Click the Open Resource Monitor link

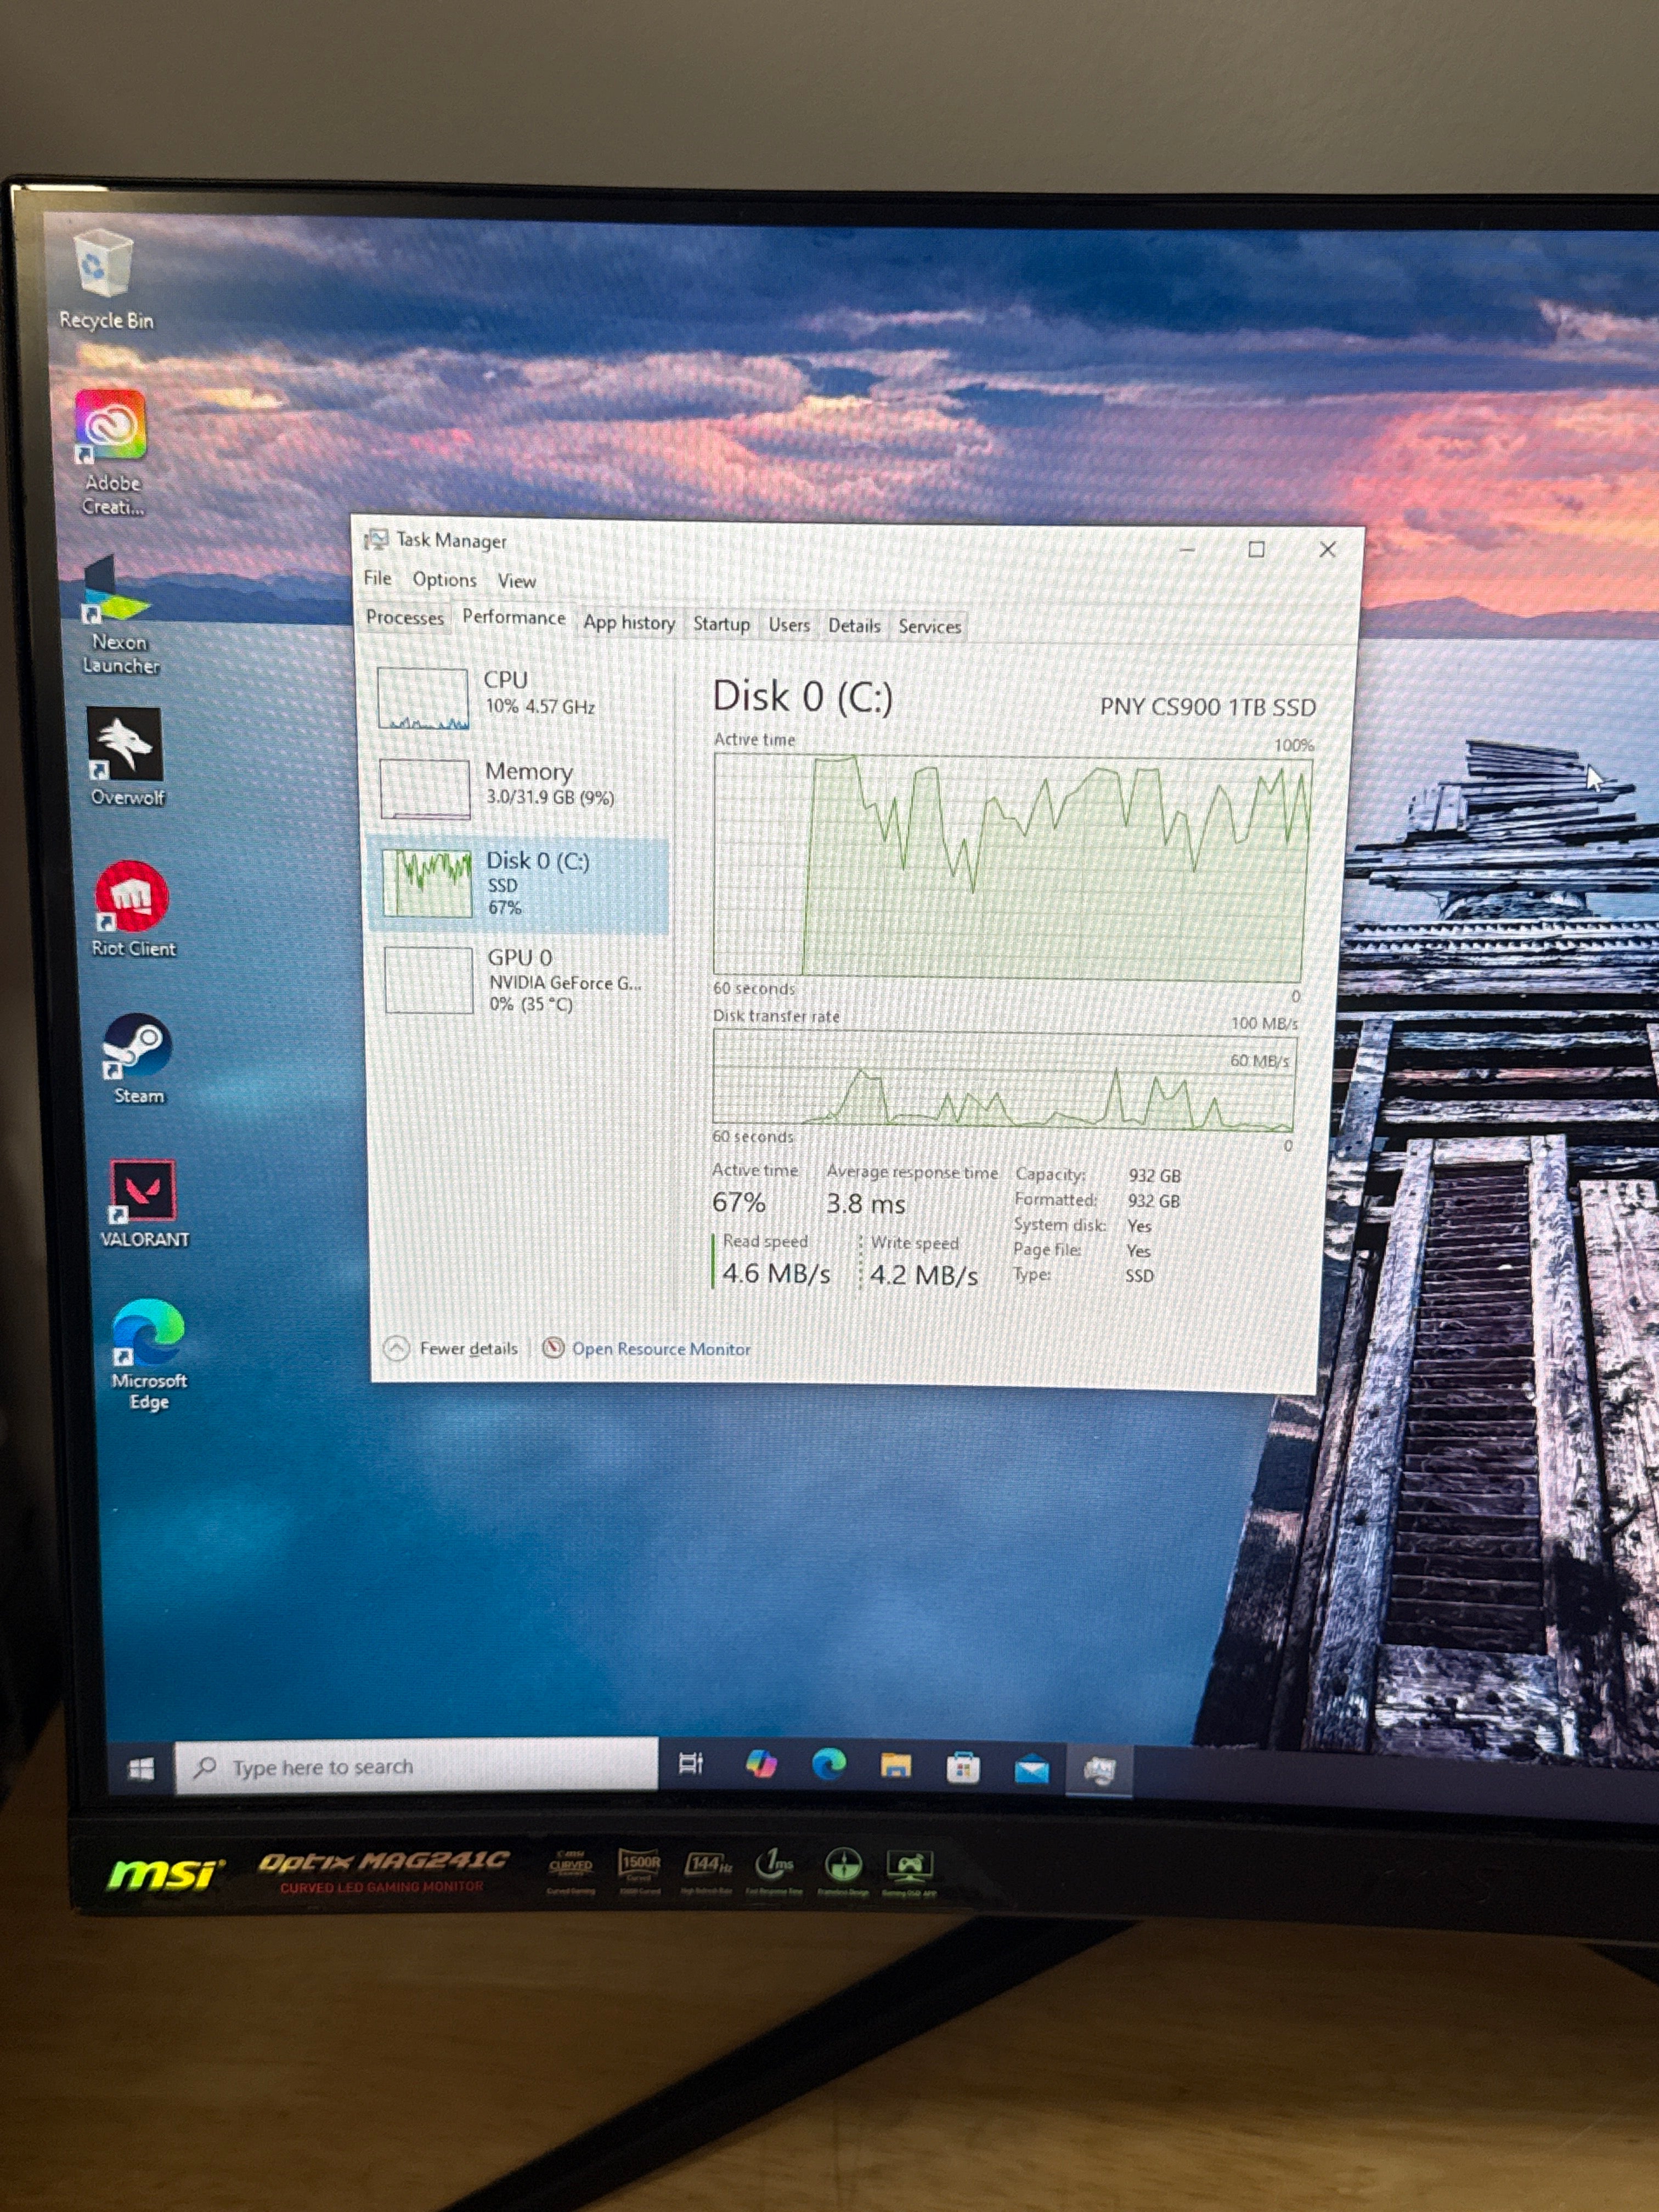[x=661, y=1349]
